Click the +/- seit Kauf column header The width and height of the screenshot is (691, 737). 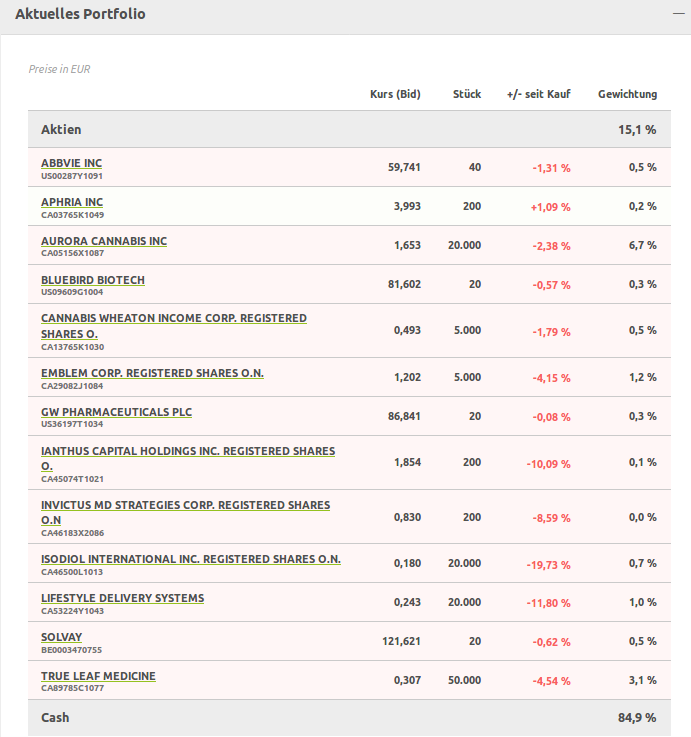(538, 94)
